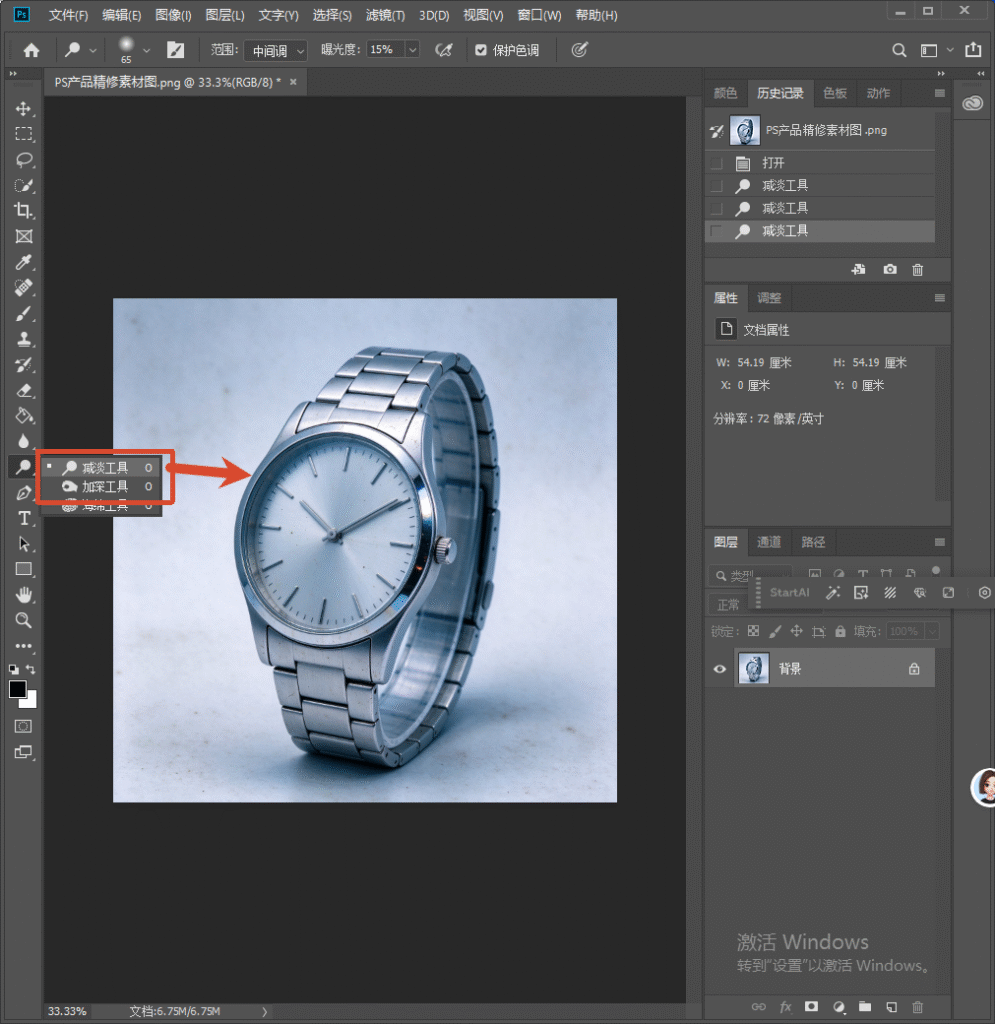Viewport: 995px width, 1024px height.
Task: Pick the Eyedropper tool
Action: pyautogui.click(x=24, y=262)
